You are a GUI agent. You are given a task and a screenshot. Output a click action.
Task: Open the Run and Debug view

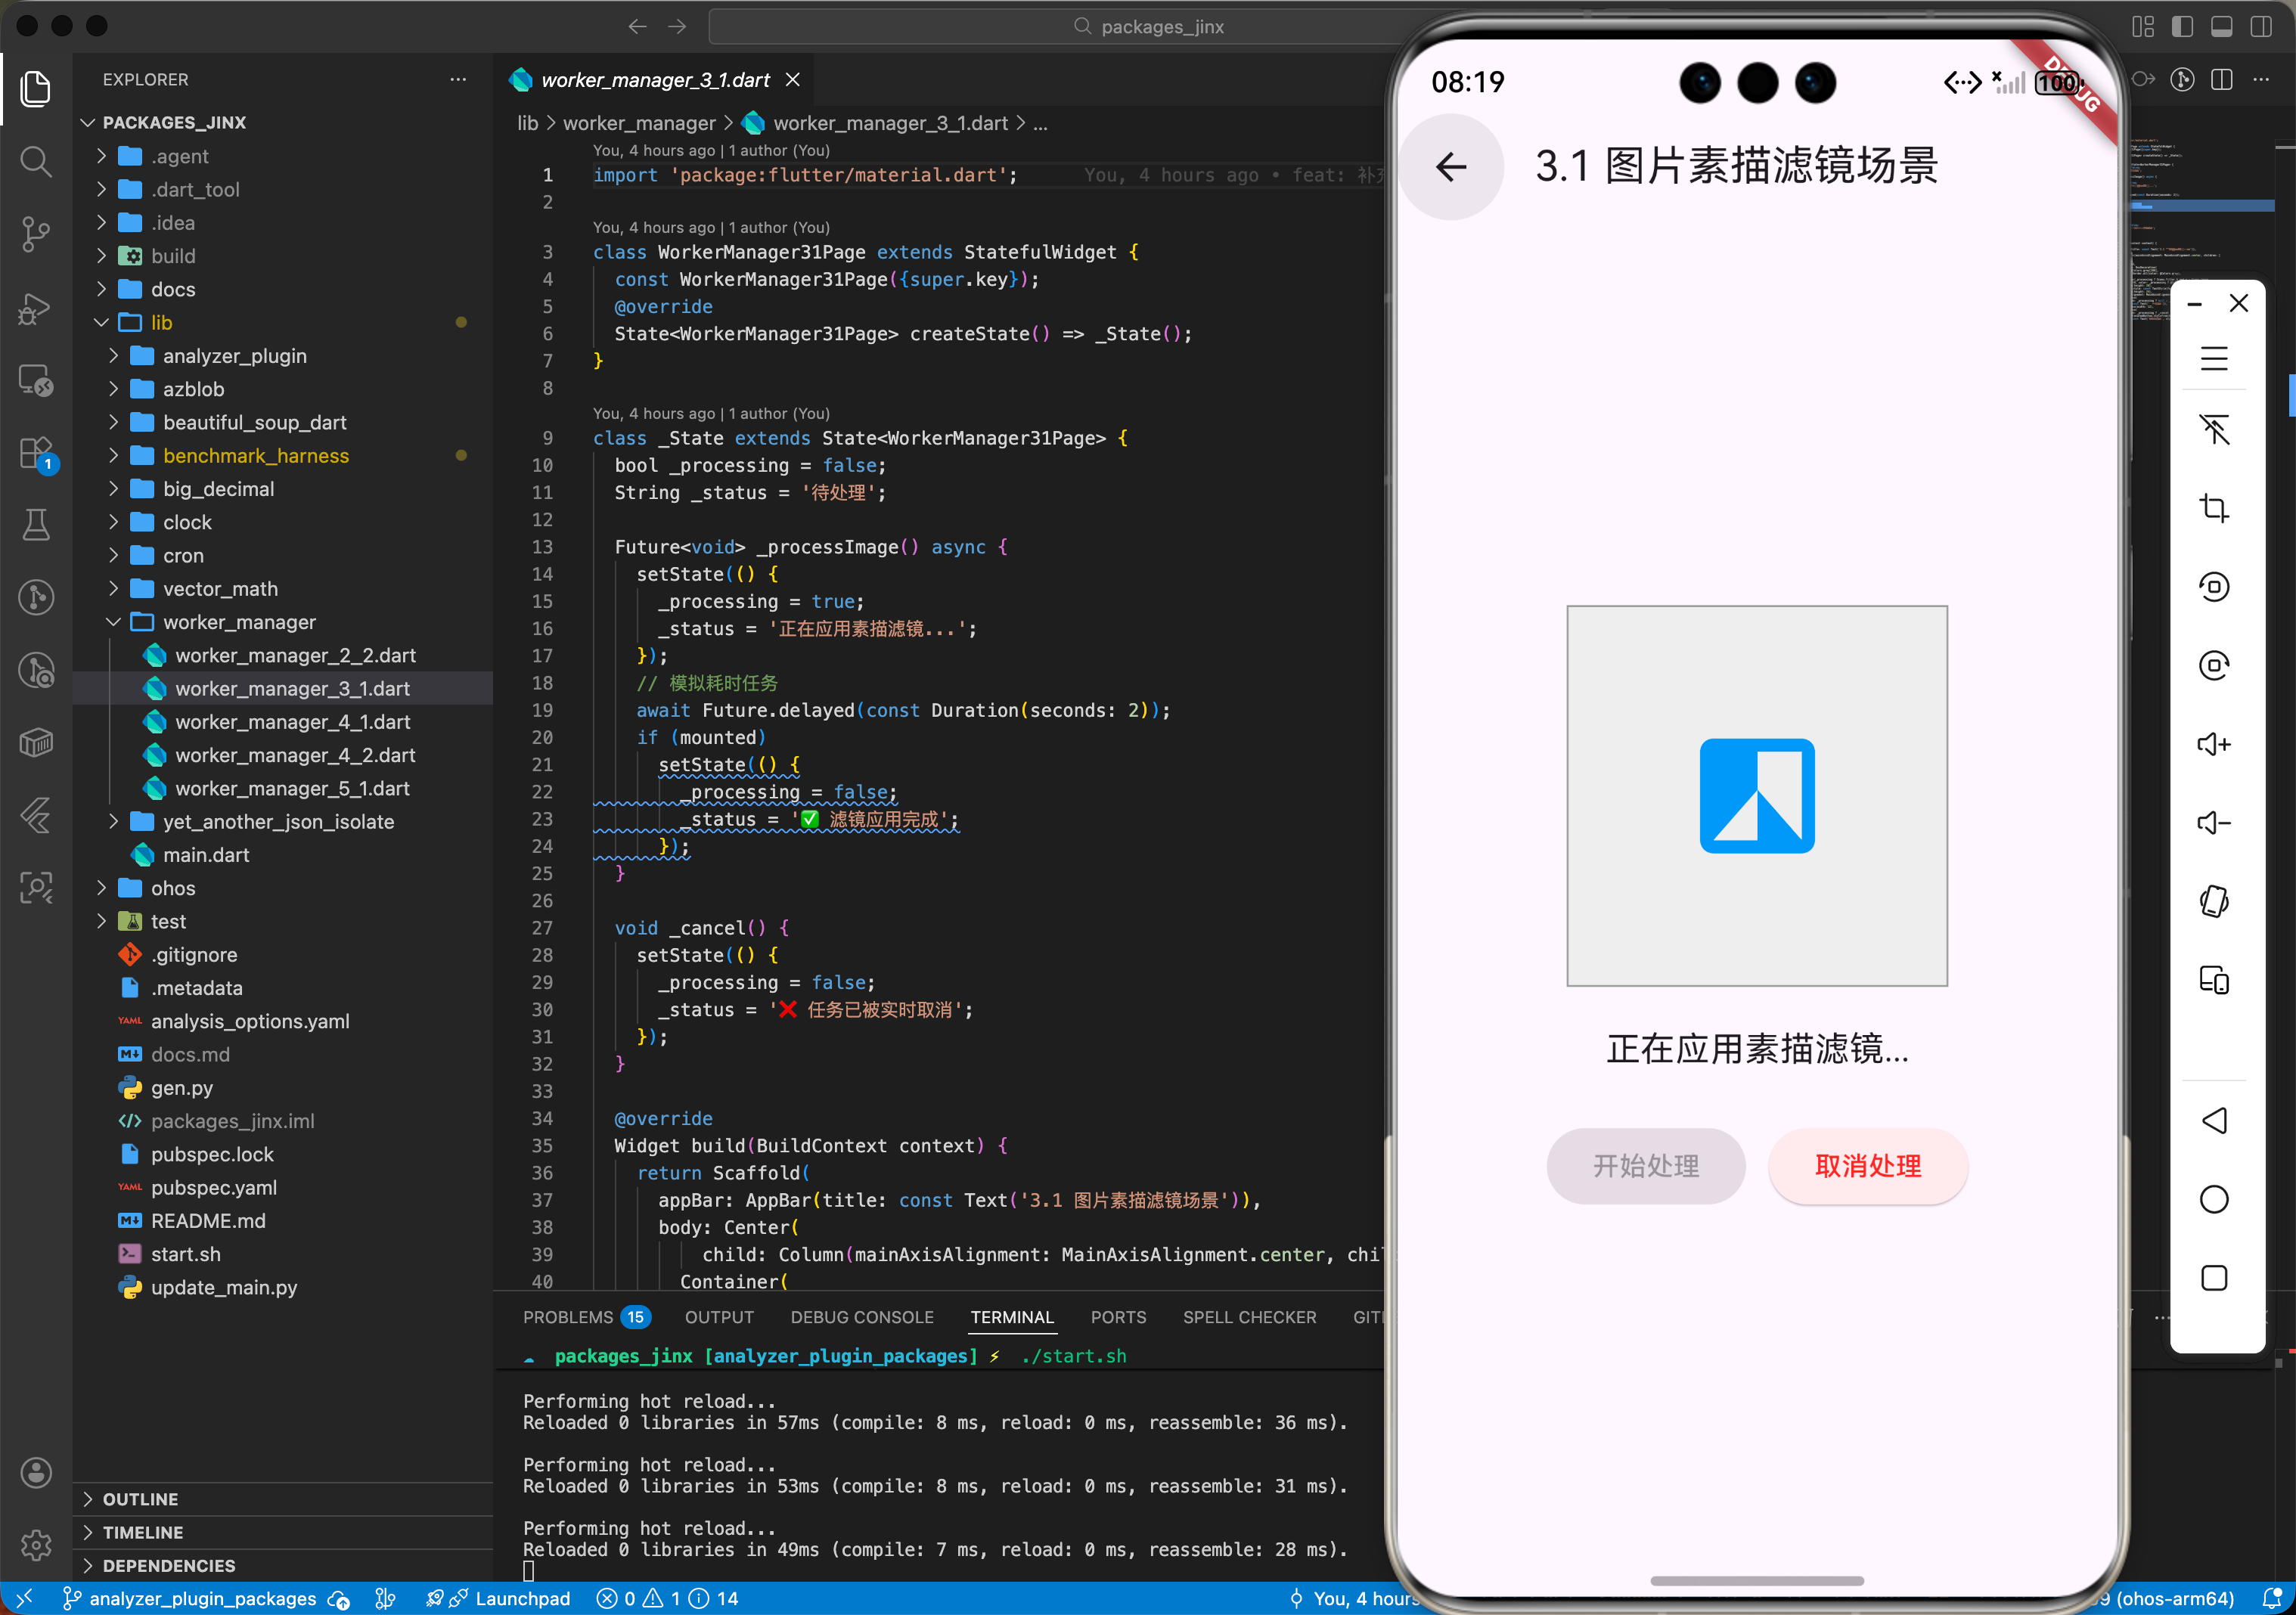(x=36, y=308)
